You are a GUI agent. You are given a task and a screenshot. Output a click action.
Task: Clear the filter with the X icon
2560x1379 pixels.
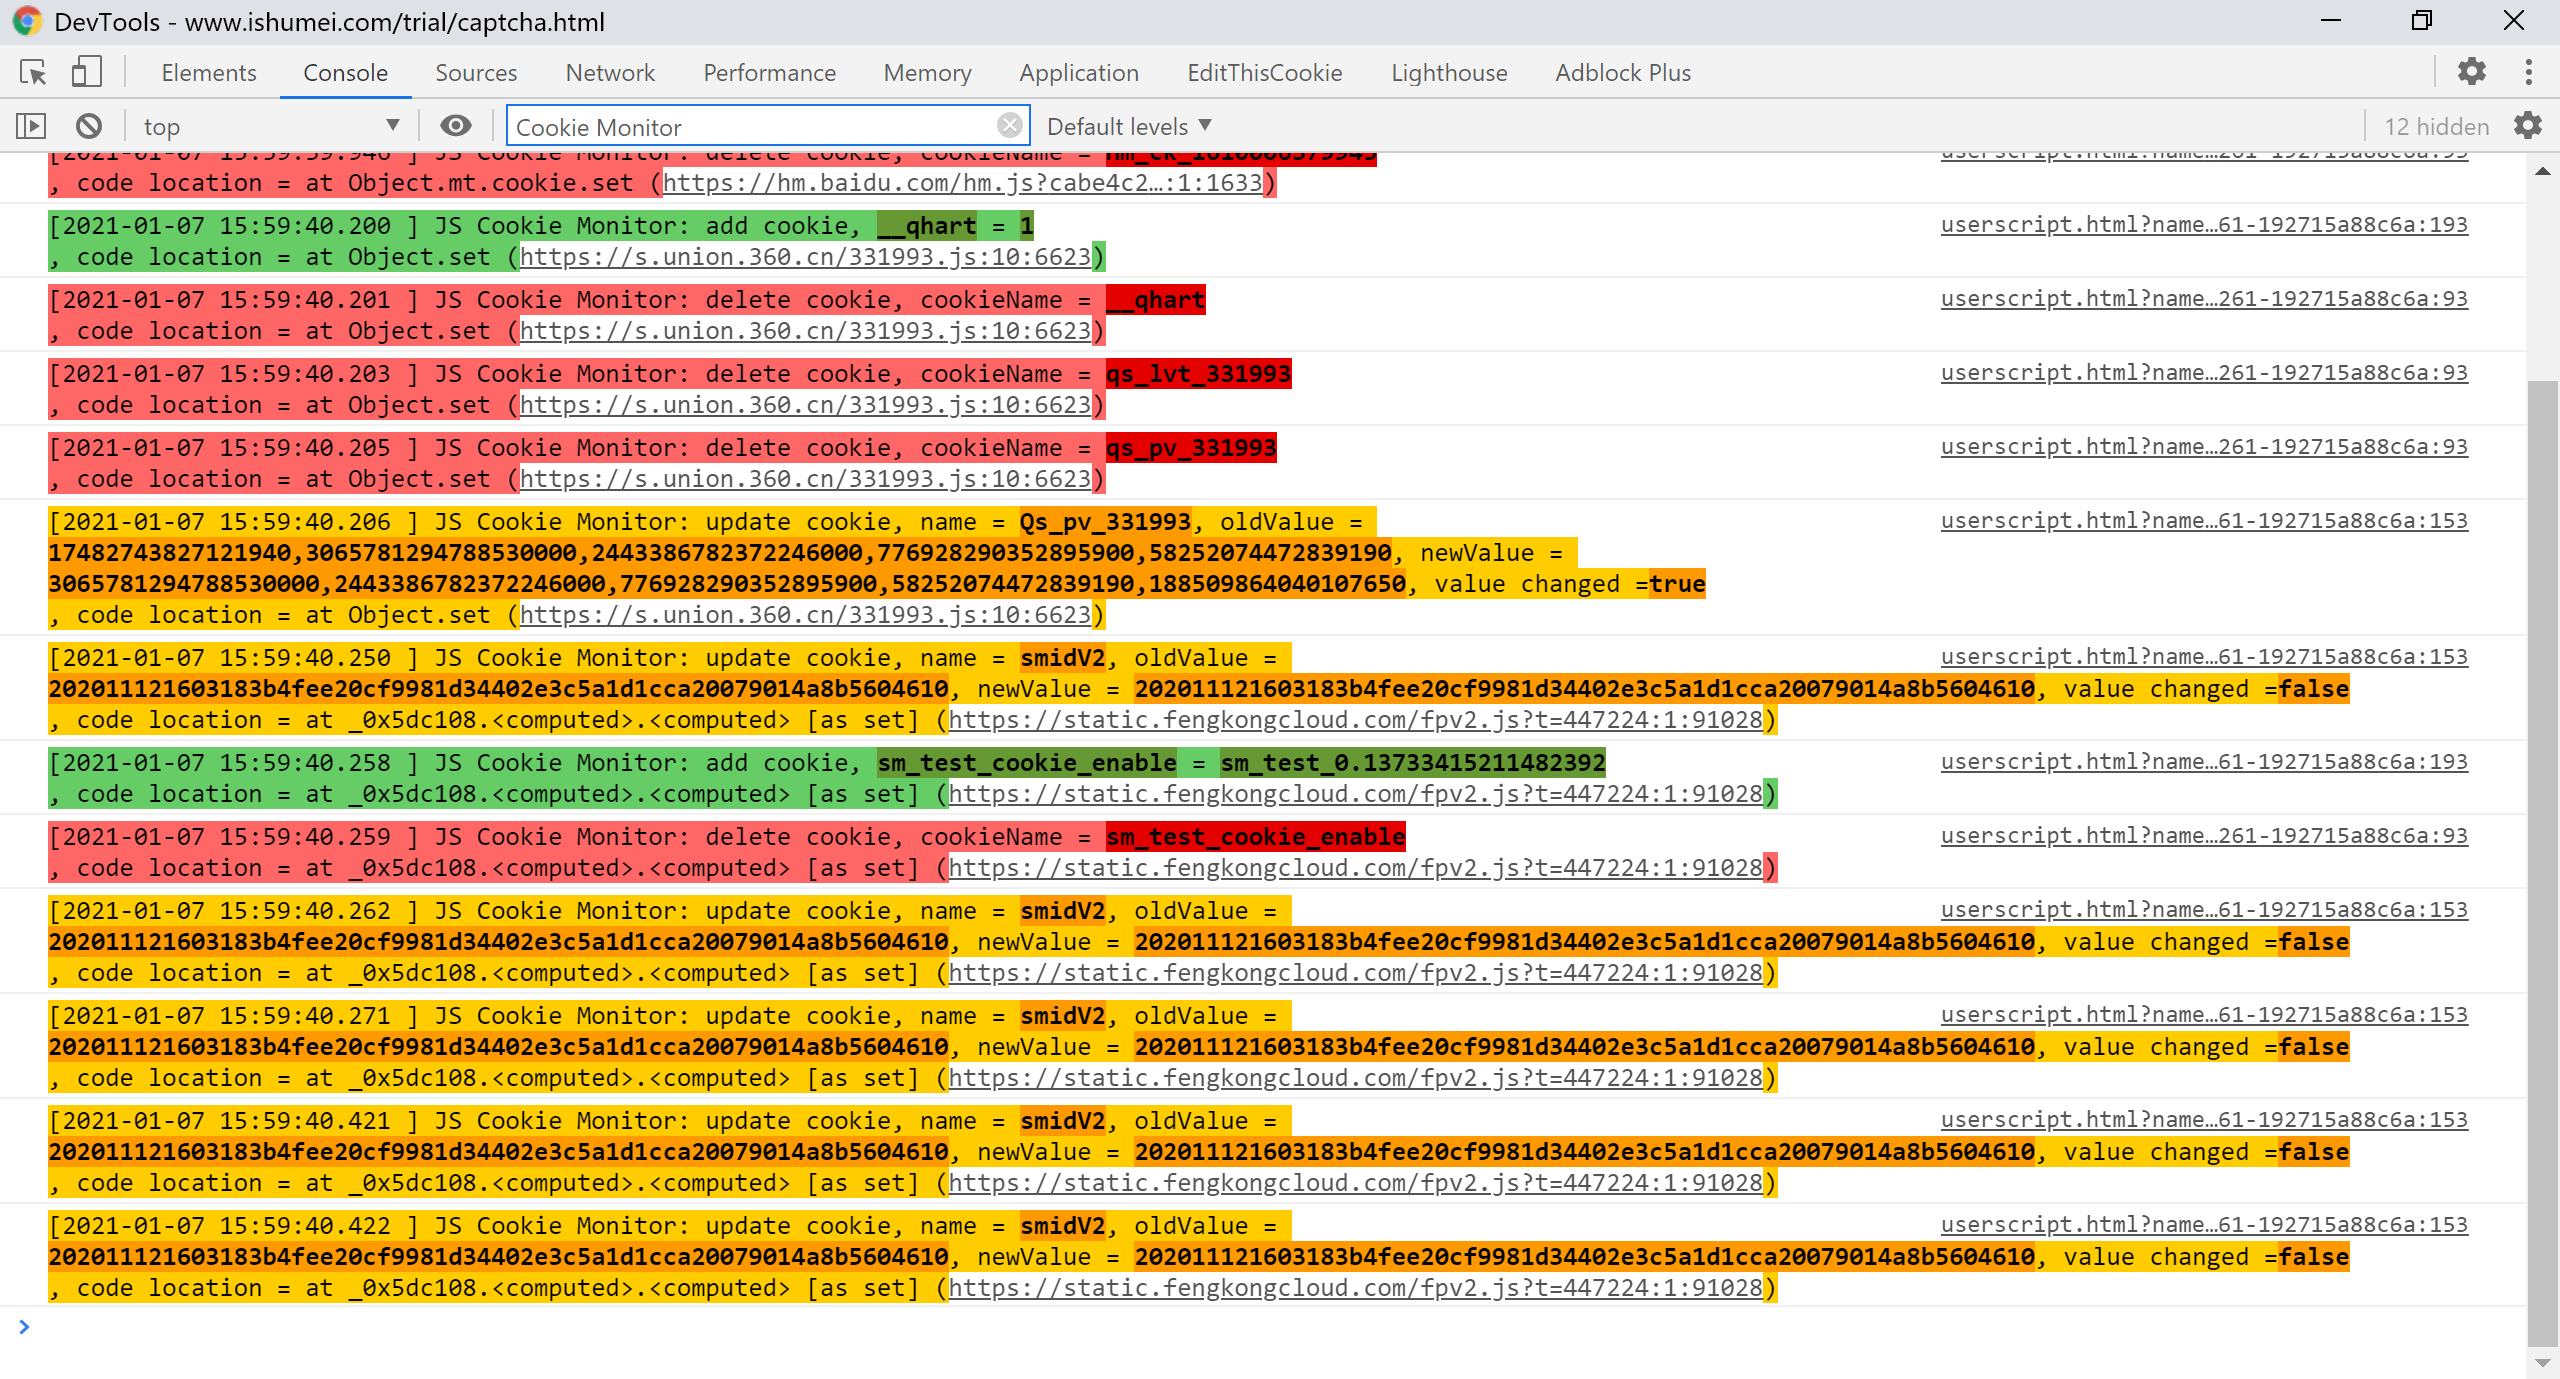click(x=1011, y=124)
